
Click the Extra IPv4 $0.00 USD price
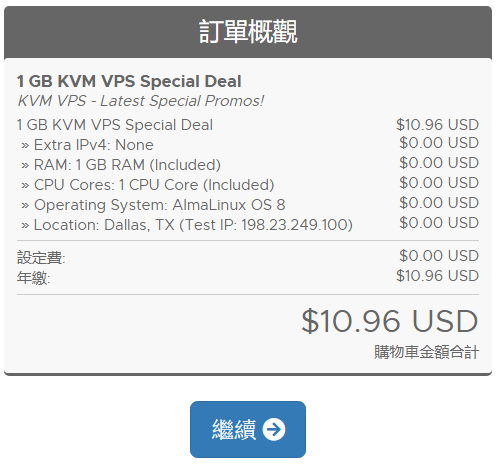tap(439, 143)
